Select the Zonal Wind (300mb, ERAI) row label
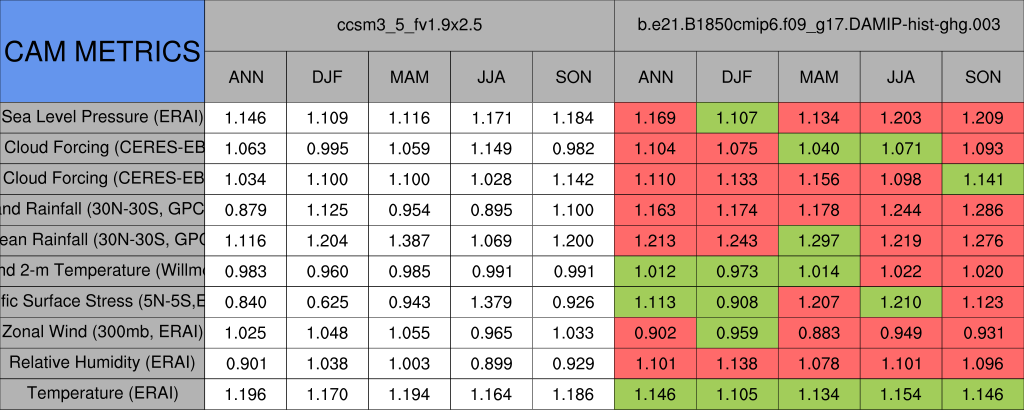 (102, 331)
